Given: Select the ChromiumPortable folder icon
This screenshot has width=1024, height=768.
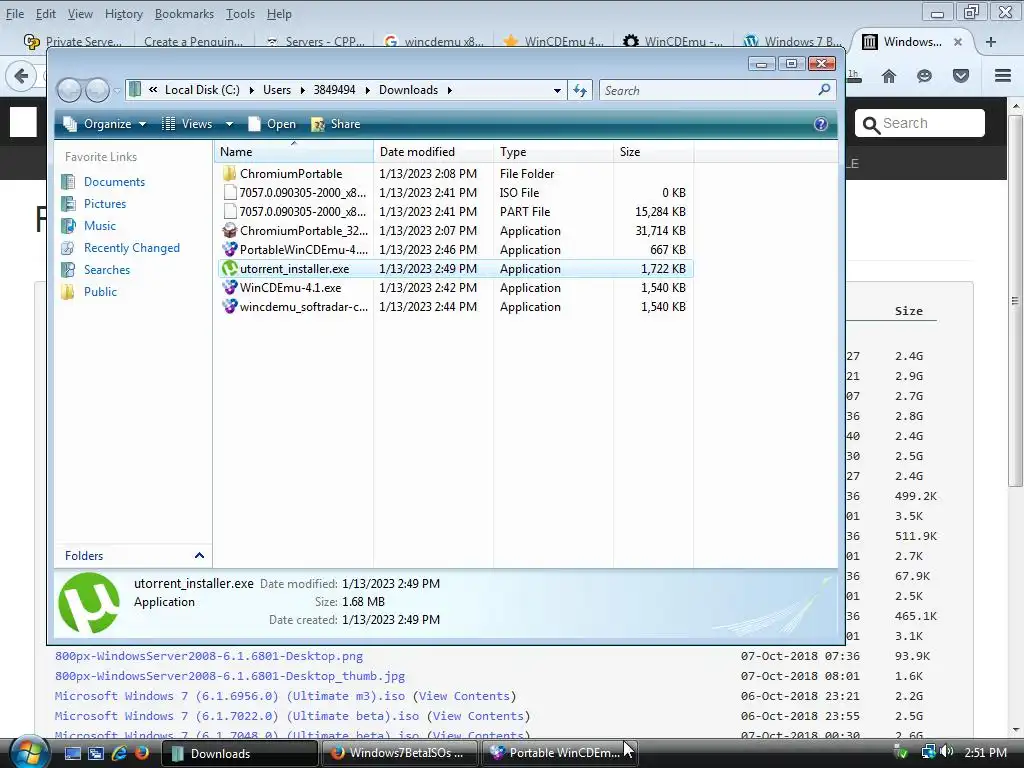Looking at the screenshot, I should coord(229,174).
